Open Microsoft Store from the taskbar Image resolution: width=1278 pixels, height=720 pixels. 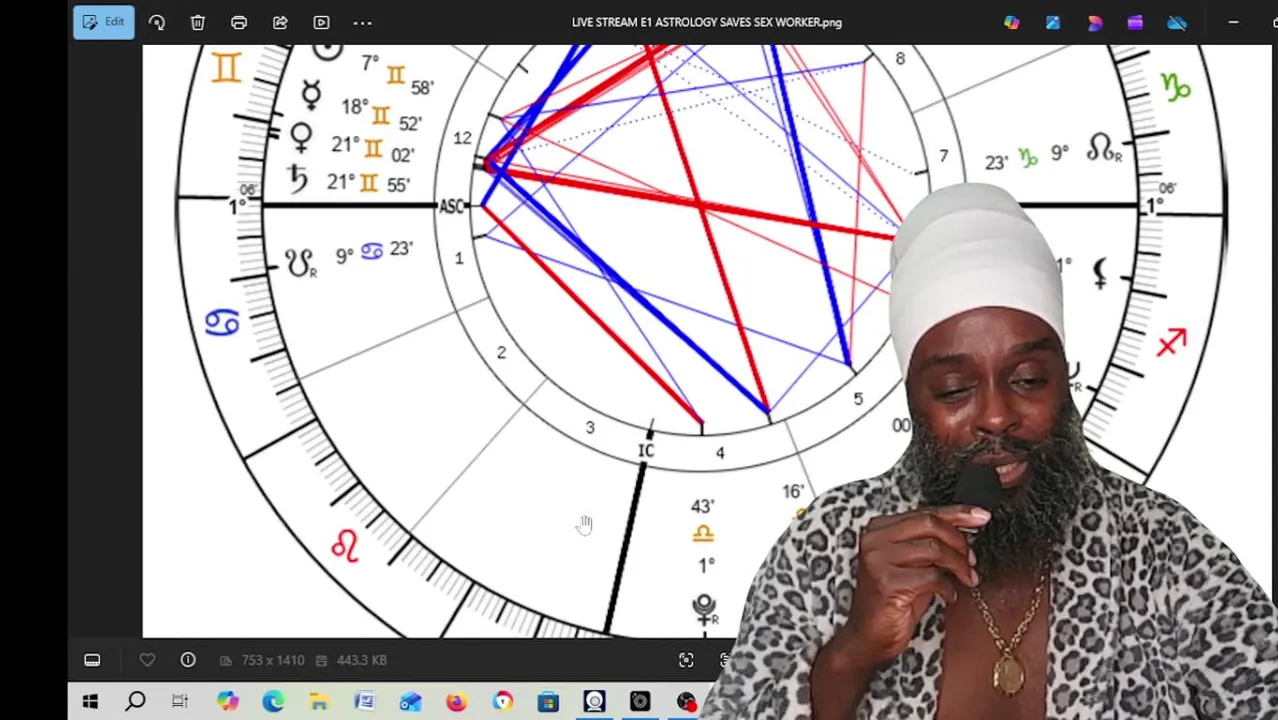pos(548,702)
